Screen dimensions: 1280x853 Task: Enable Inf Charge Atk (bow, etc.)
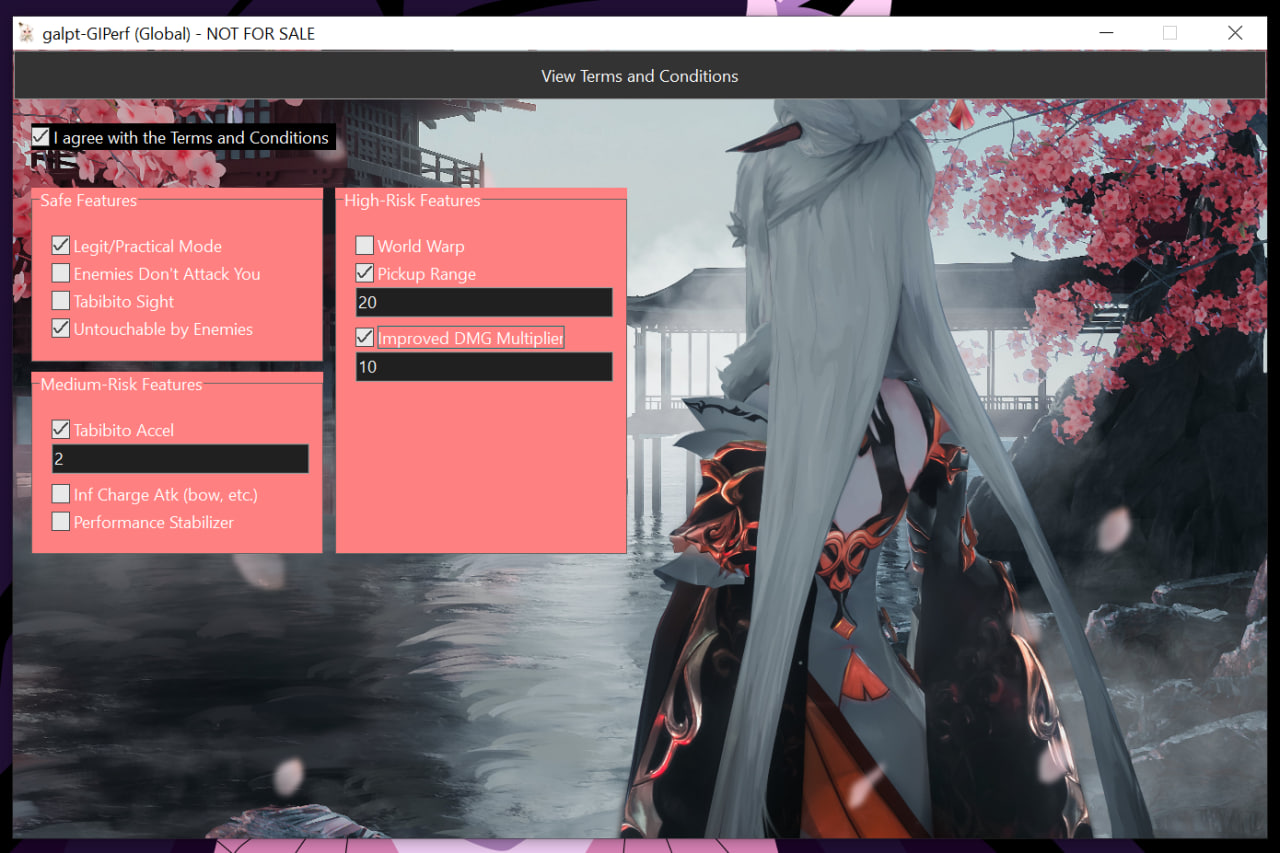(x=61, y=494)
